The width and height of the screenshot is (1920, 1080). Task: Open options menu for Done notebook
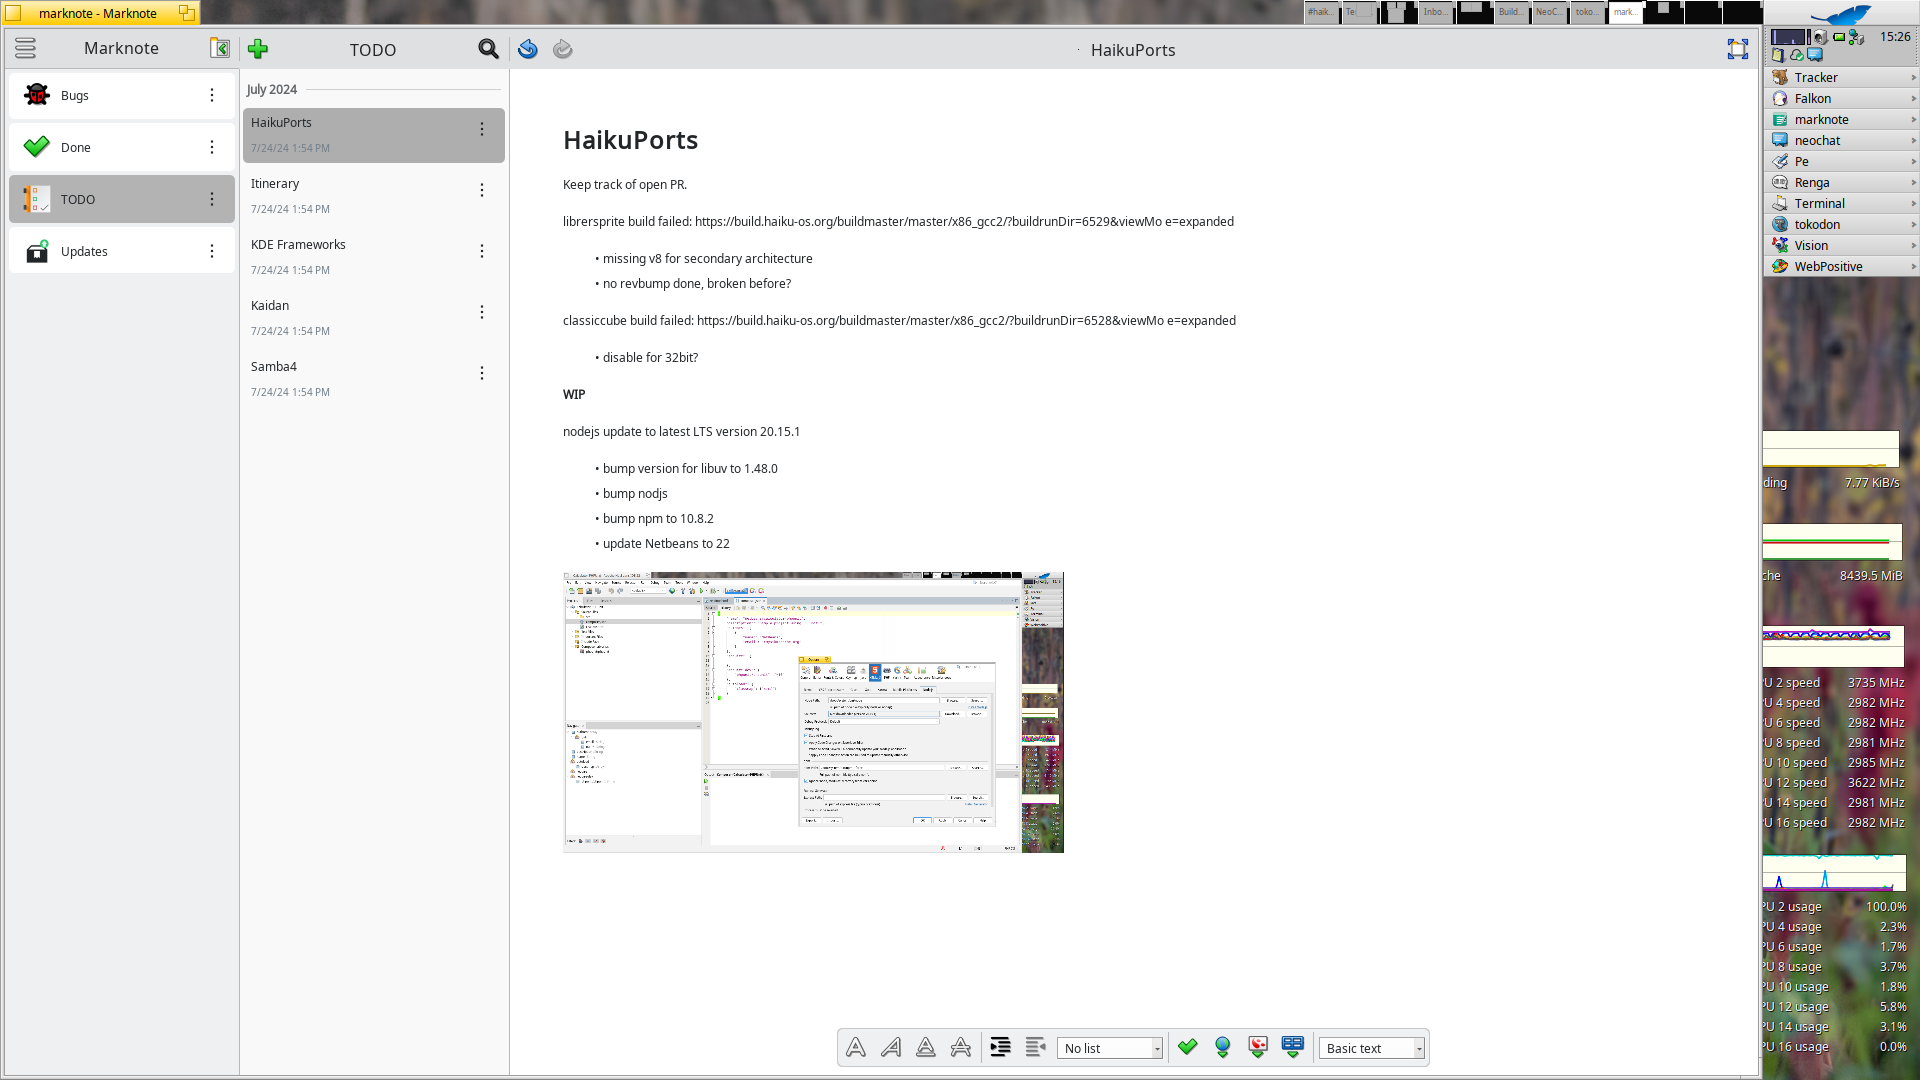212,147
